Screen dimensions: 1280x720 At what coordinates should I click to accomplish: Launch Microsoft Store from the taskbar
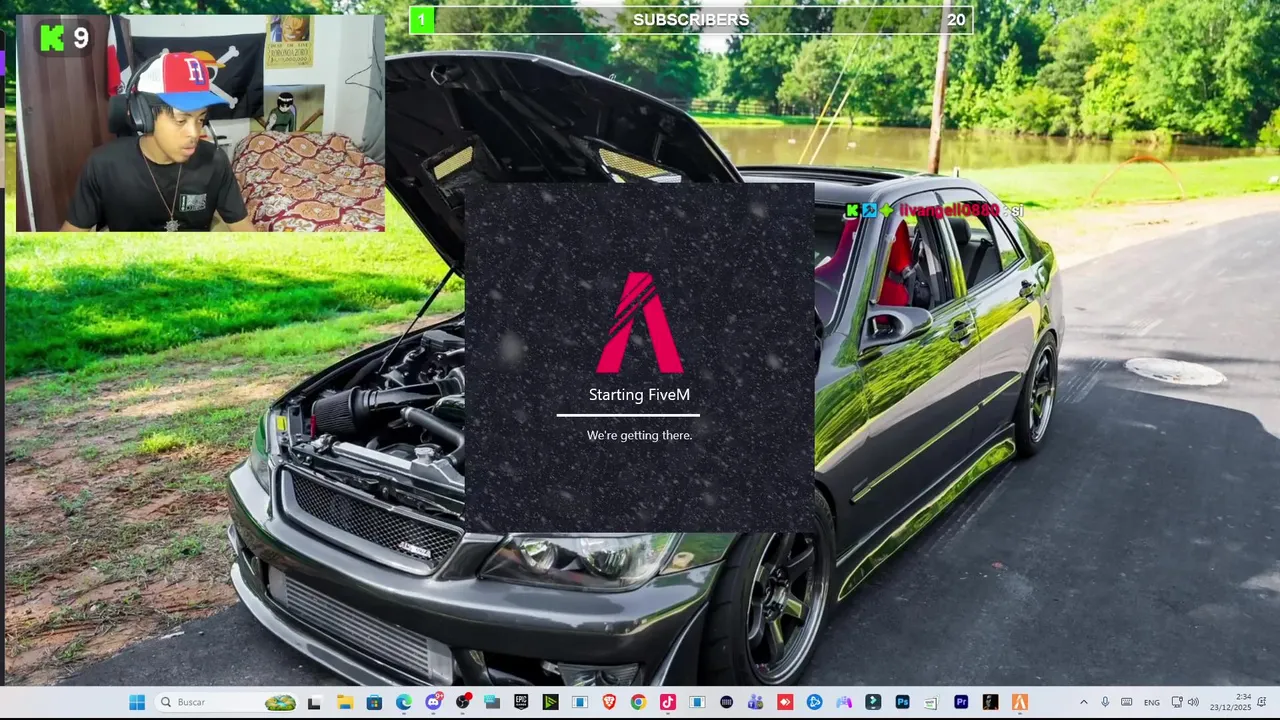click(375, 702)
